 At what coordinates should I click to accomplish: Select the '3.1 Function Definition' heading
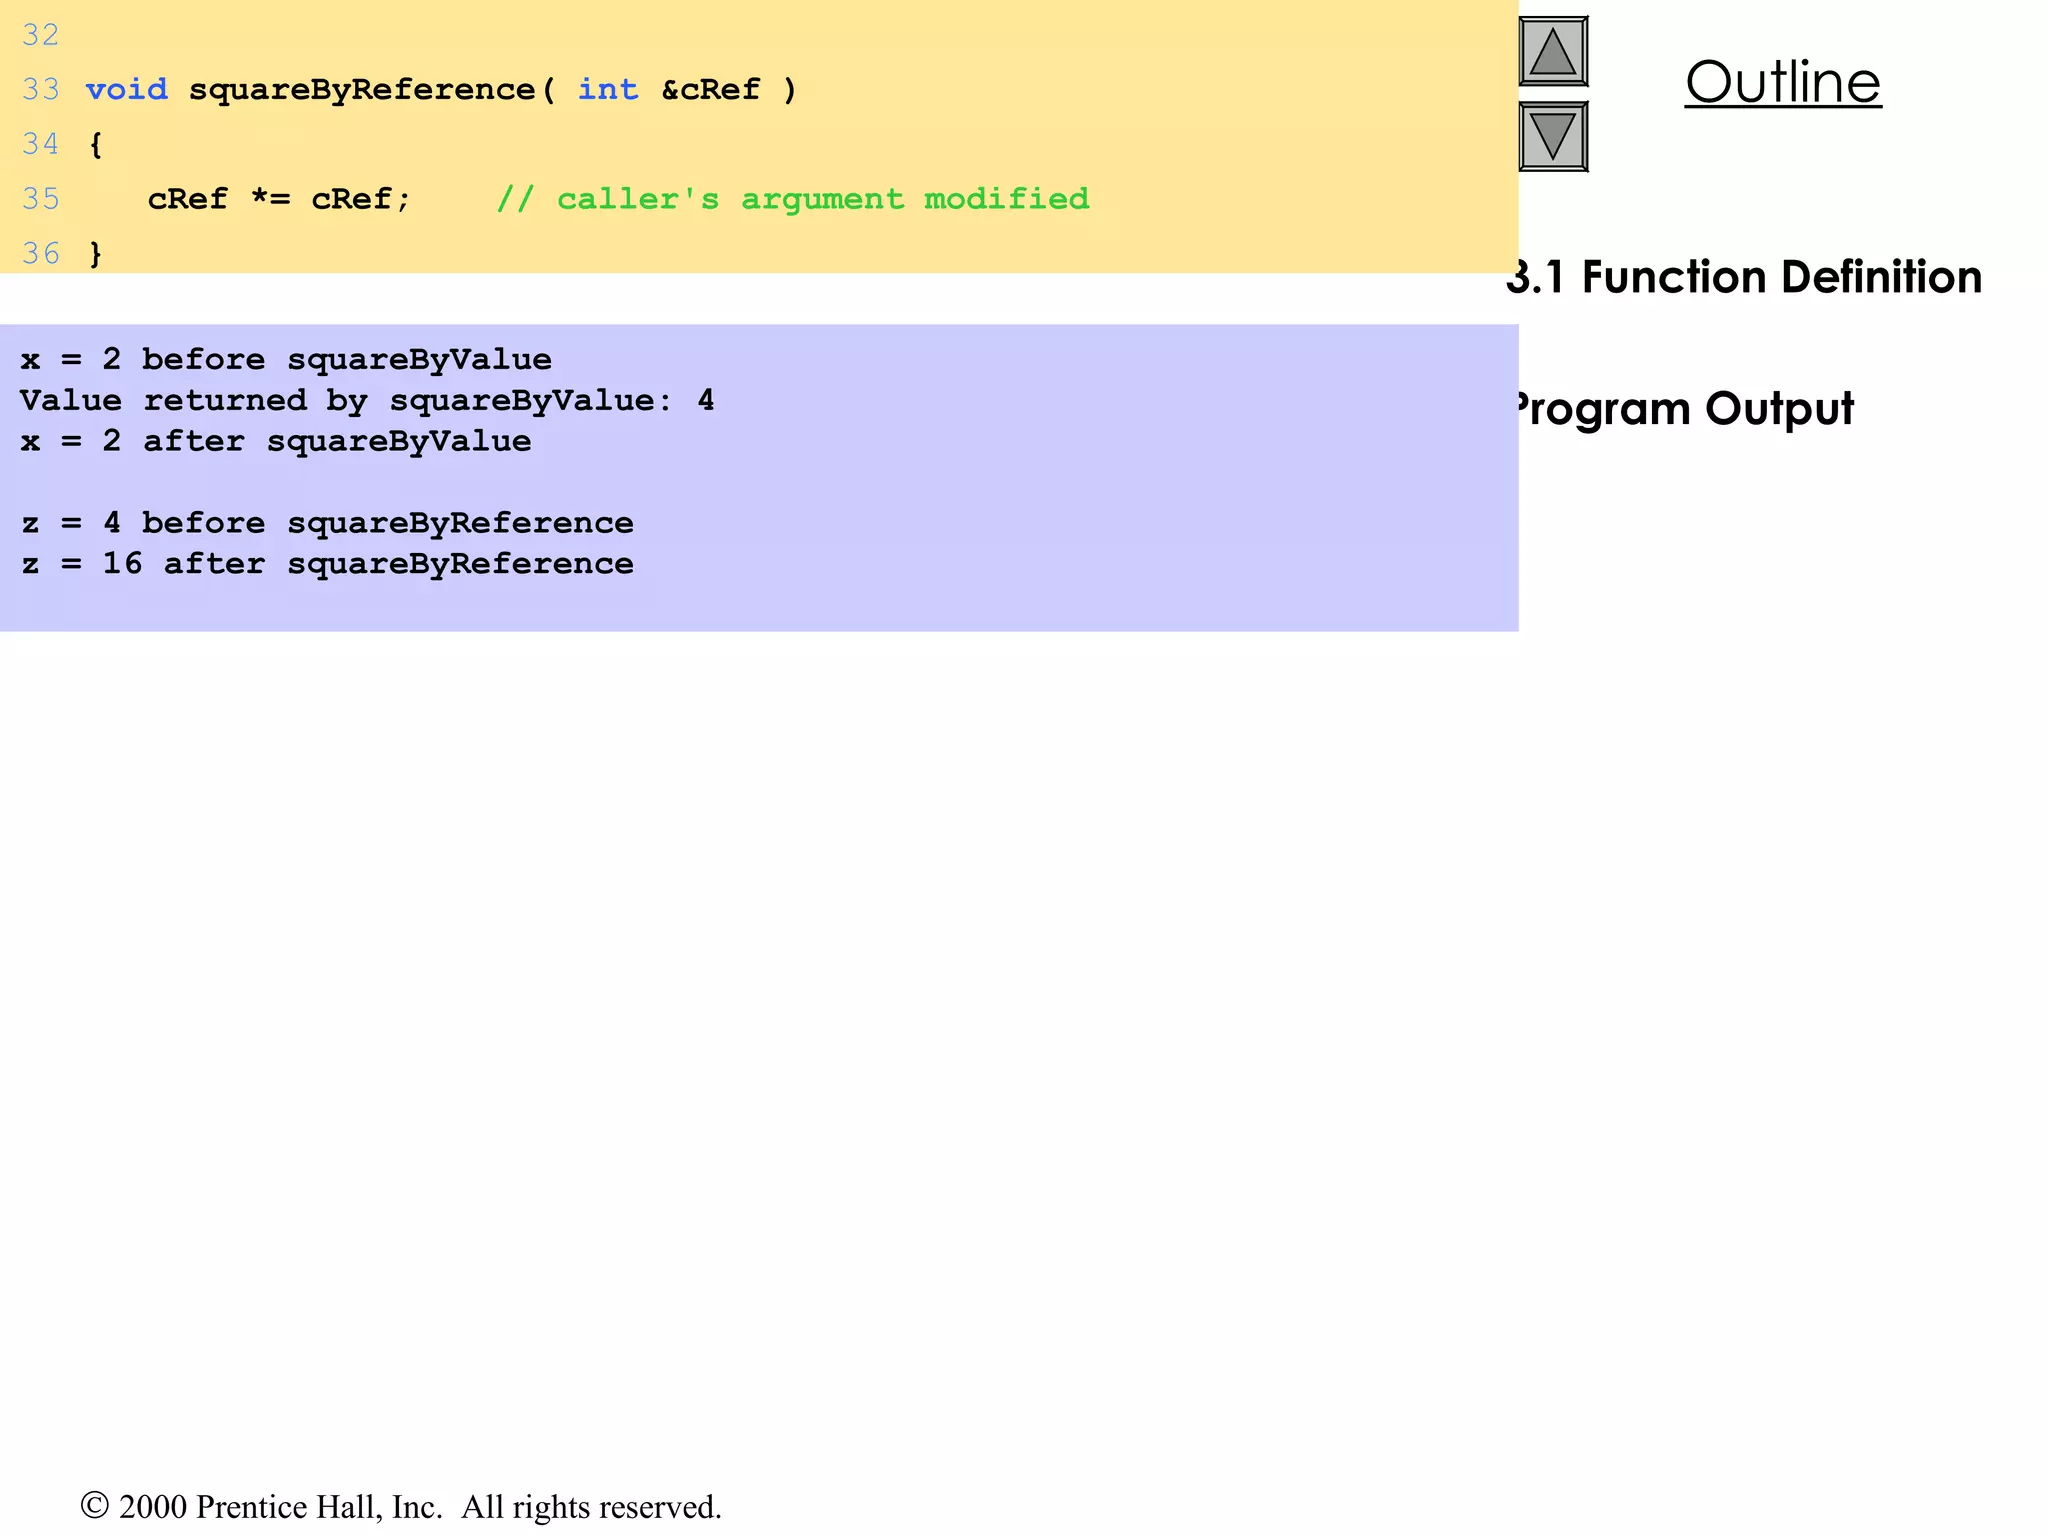coord(1744,277)
